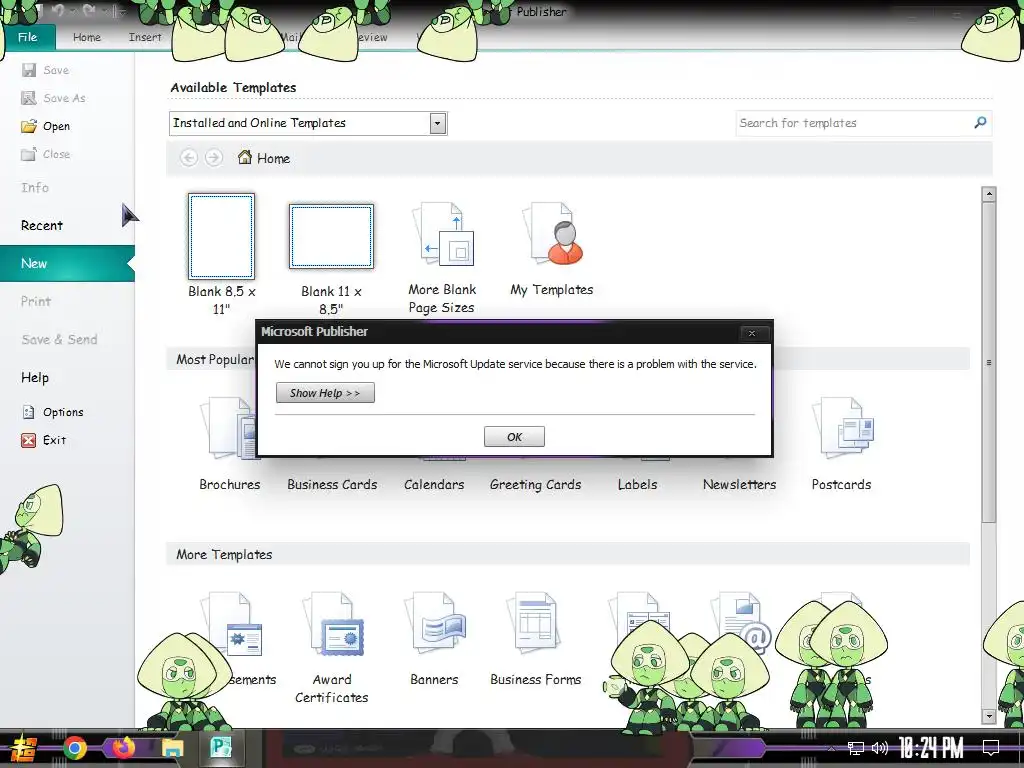The width and height of the screenshot is (1024, 768).
Task: Click the template list scrollbar thumb
Action: pyautogui.click(x=989, y=362)
